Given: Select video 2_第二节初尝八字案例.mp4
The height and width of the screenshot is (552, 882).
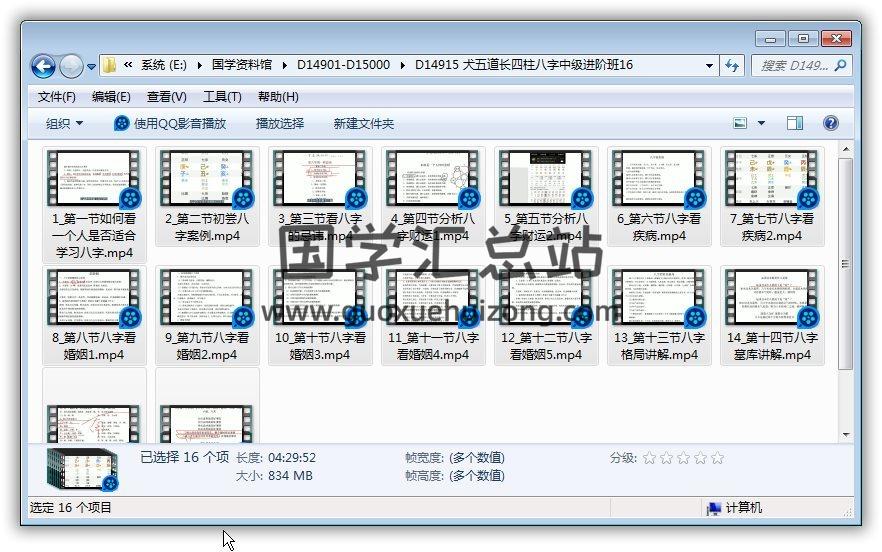Looking at the screenshot, I should [x=207, y=196].
